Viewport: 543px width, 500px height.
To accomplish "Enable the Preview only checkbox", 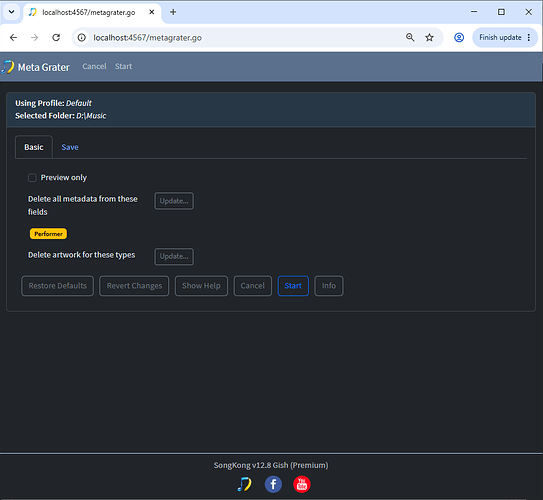I will [32, 178].
